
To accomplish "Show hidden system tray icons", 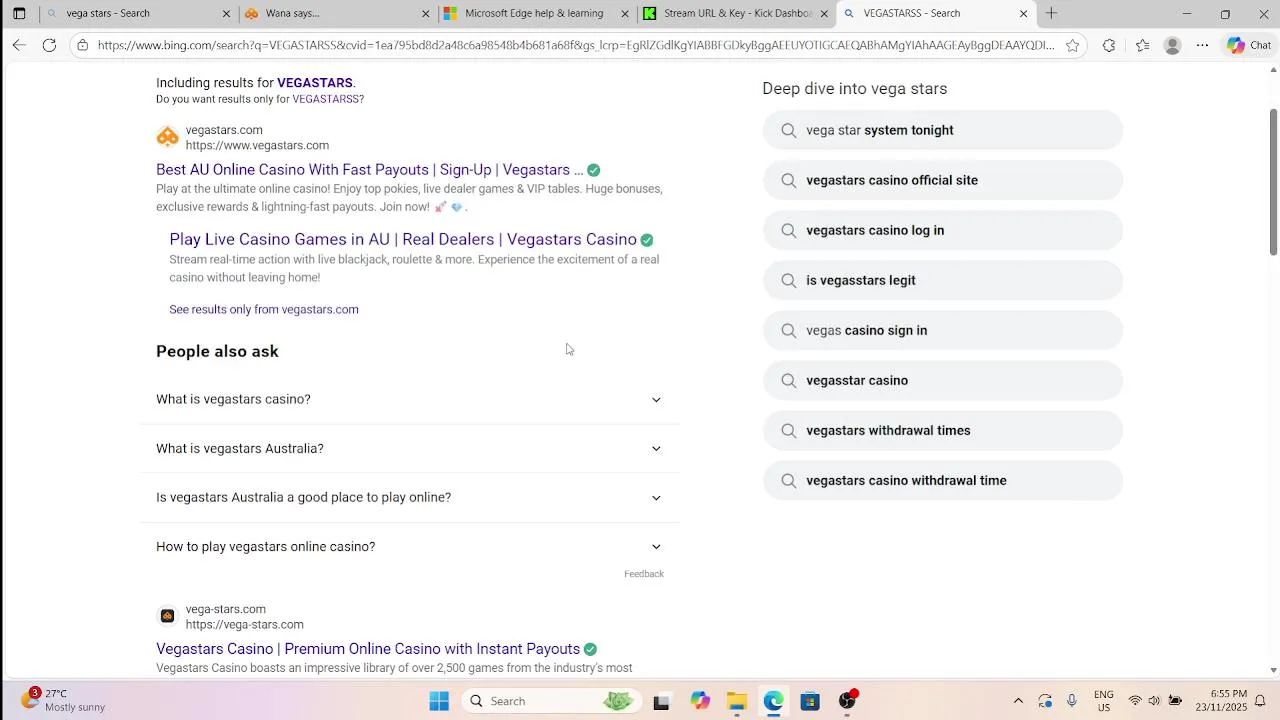I will tap(1018, 701).
